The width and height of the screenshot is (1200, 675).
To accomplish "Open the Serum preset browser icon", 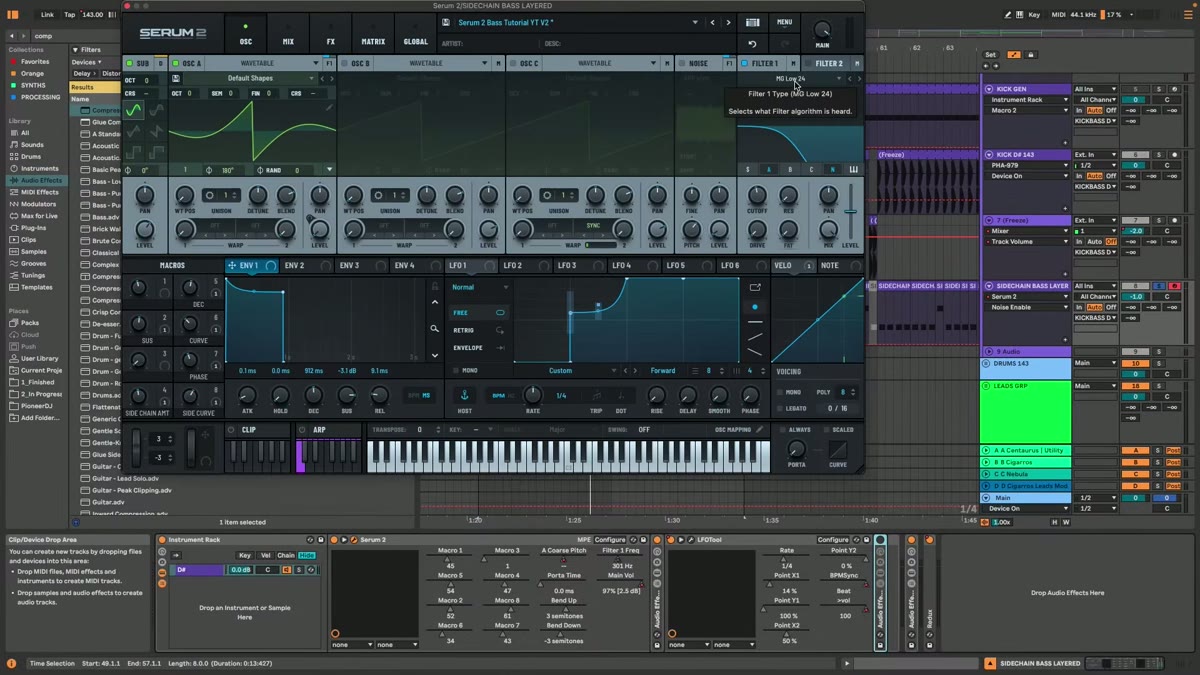I will click(x=752, y=22).
